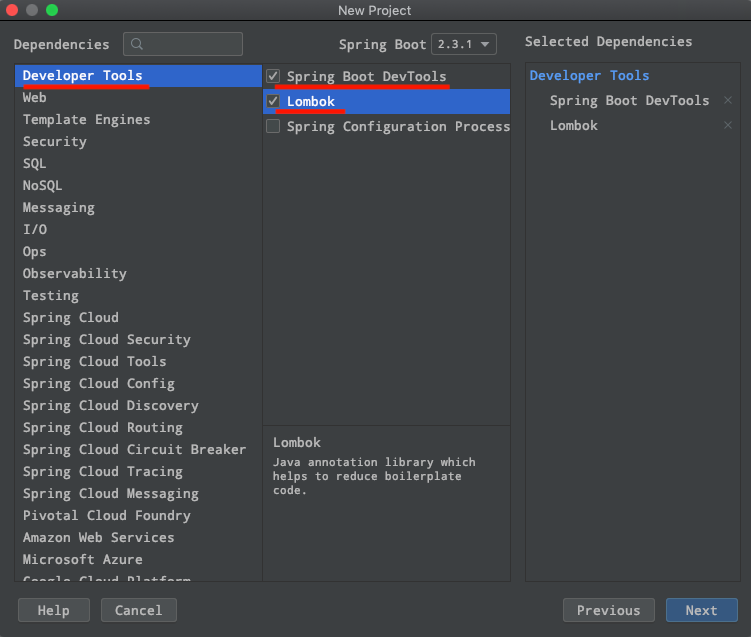This screenshot has width=751, height=637.
Task: Select the Testing category
Action: 138,296
